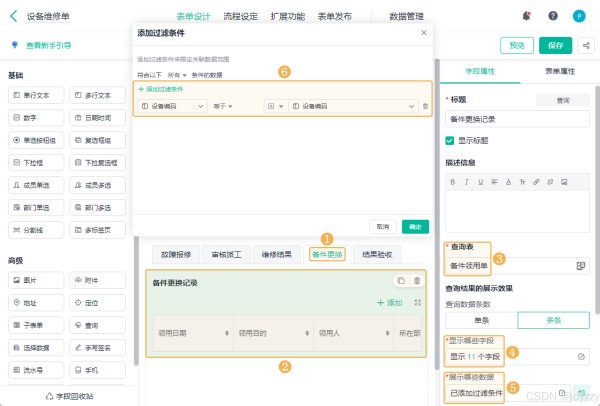Click 取消 in the filter dialog
Viewport: 600px width, 406px height.
pos(383,227)
